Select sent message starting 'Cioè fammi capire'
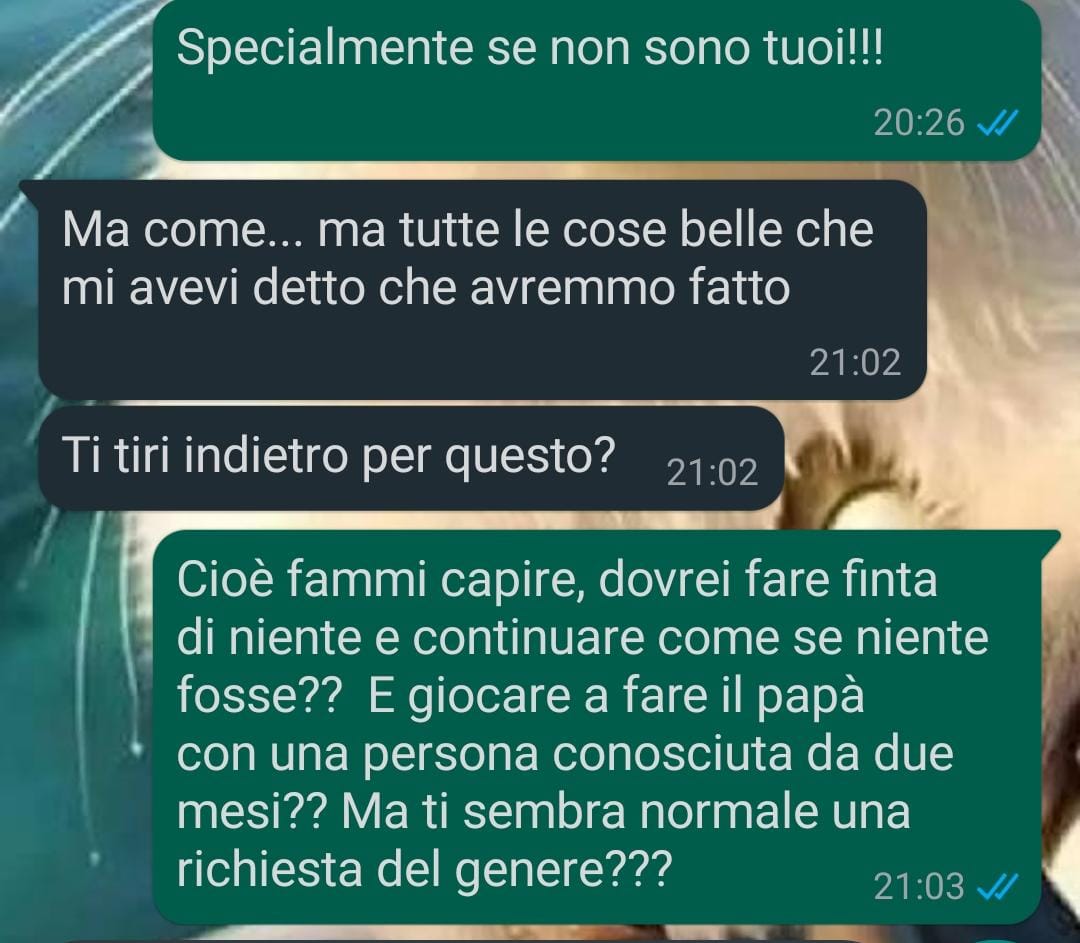 (596, 727)
